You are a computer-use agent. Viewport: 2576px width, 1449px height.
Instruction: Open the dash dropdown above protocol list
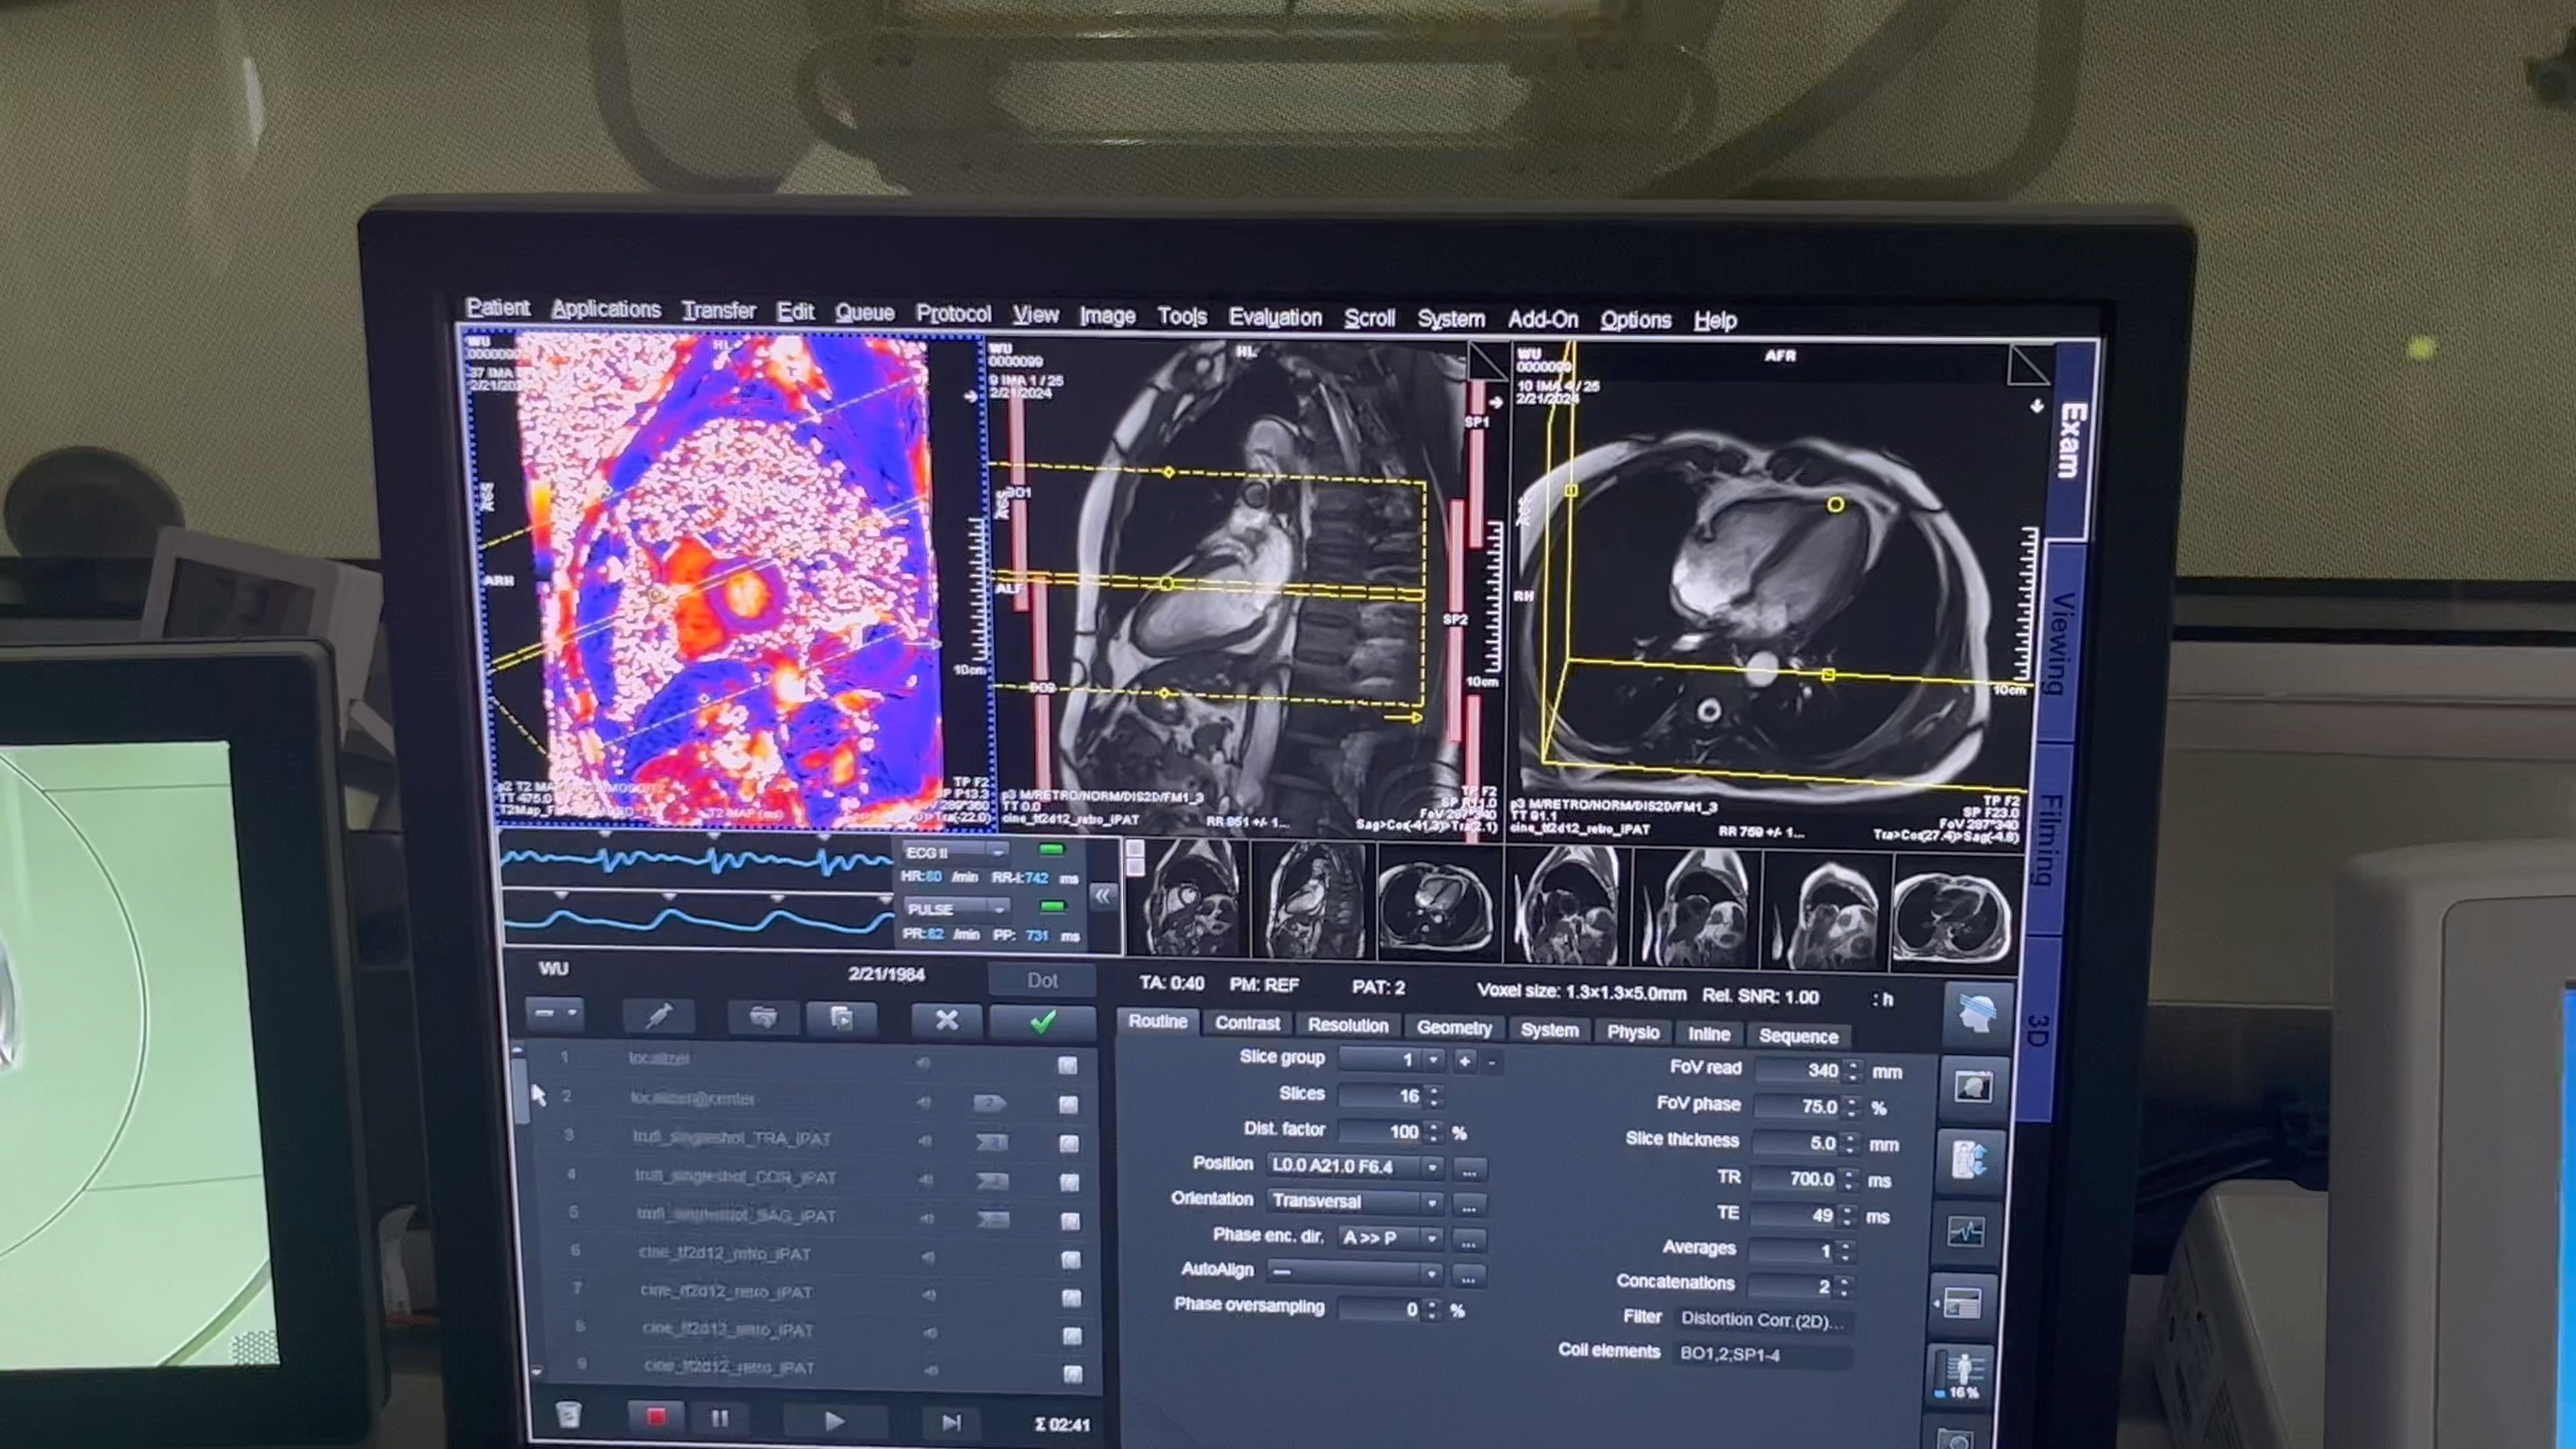[x=554, y=1014]
